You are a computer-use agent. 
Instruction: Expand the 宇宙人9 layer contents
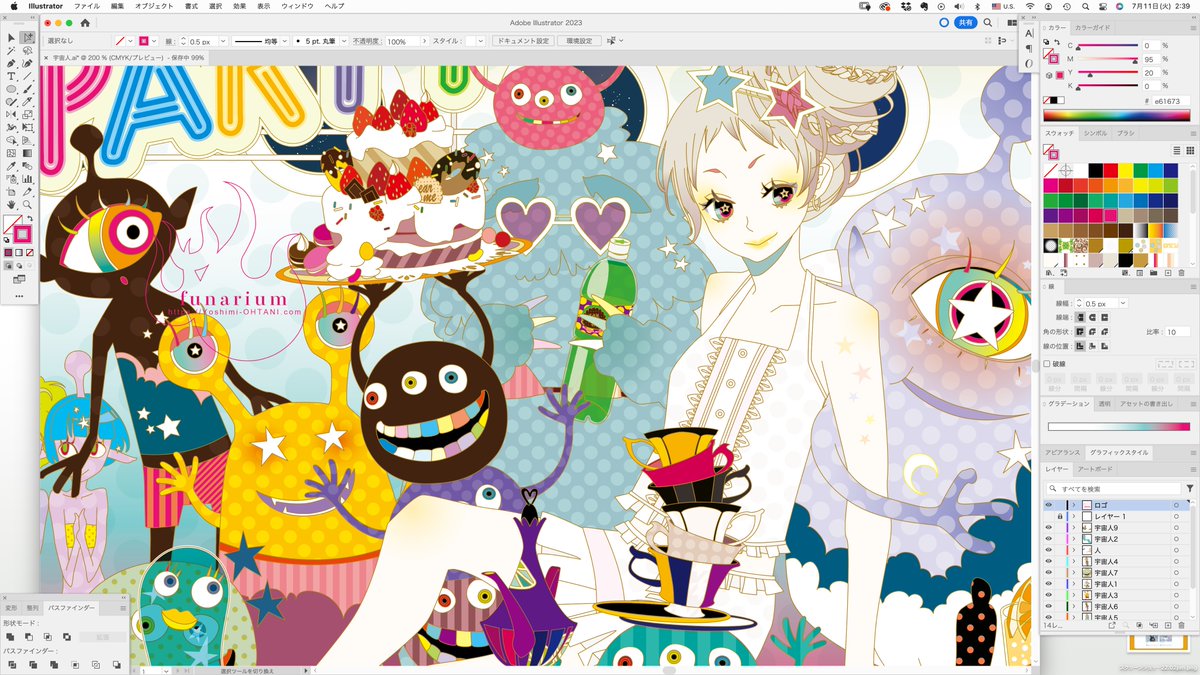pos(1074,527)
